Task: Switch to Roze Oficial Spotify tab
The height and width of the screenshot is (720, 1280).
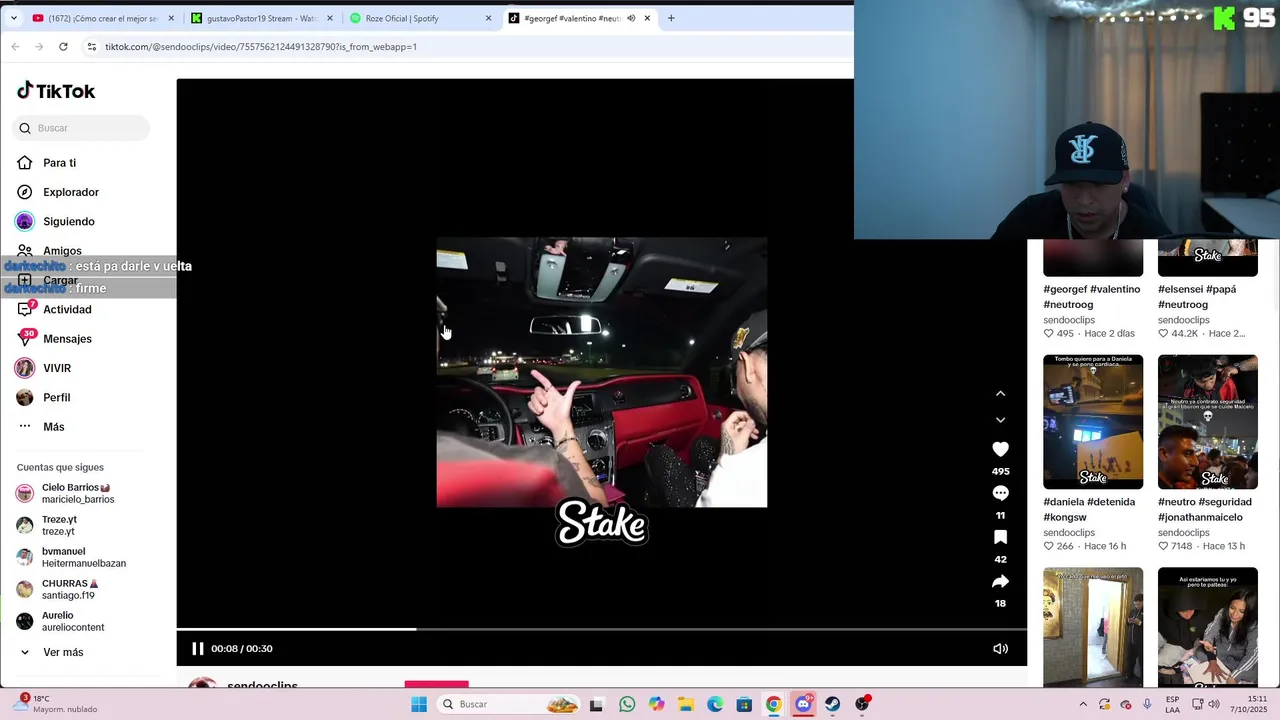Action: [x=420, y=18]
